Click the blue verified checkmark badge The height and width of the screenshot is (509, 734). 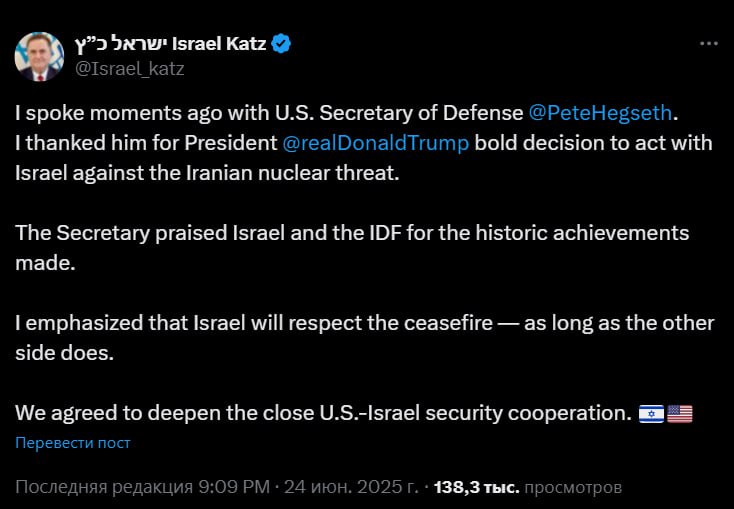(x=281, y=44)
